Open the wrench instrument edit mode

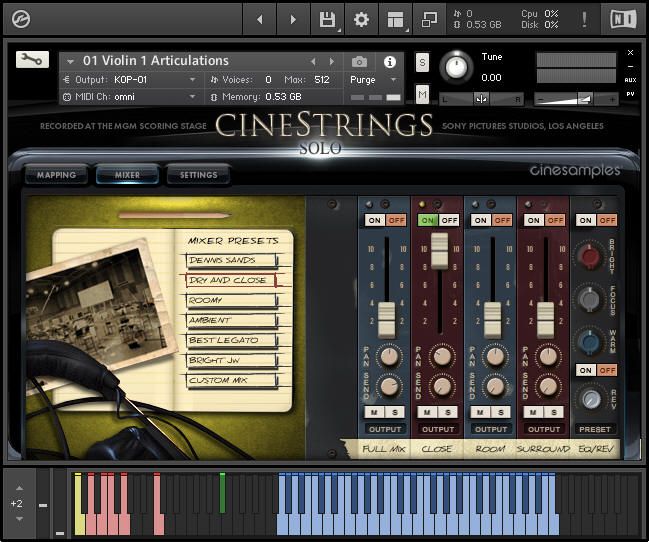(32, 60)
